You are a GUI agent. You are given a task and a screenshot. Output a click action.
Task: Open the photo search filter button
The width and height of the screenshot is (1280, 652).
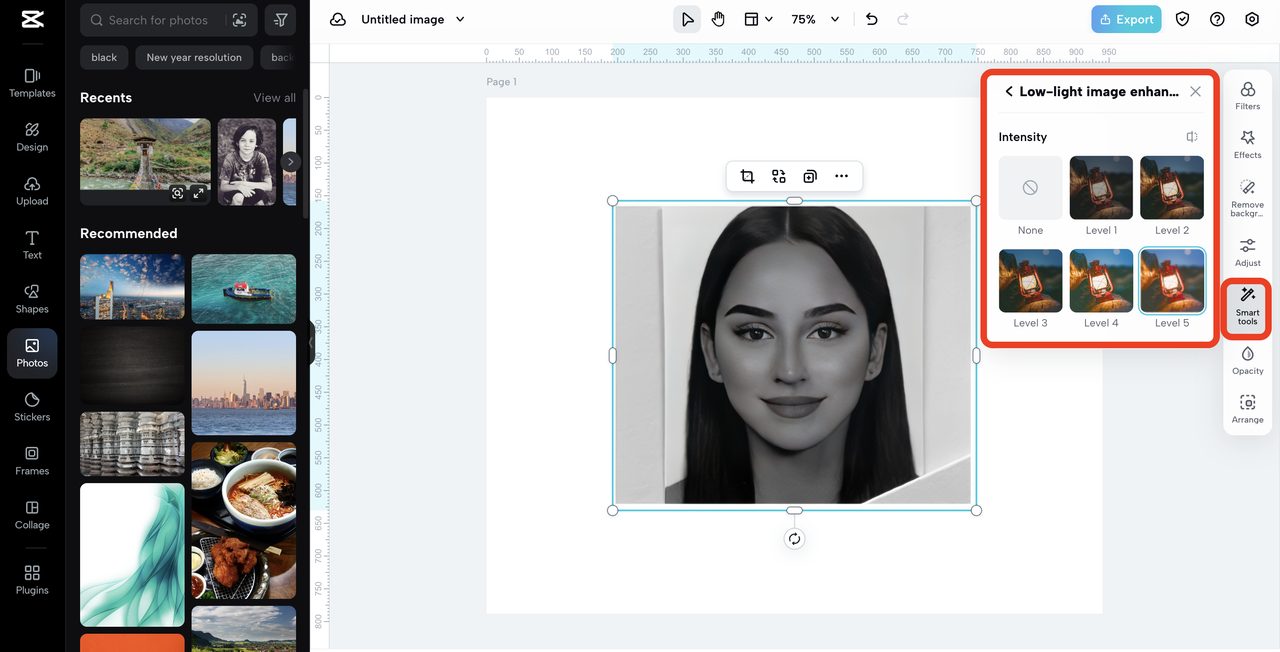click(281, 20)
